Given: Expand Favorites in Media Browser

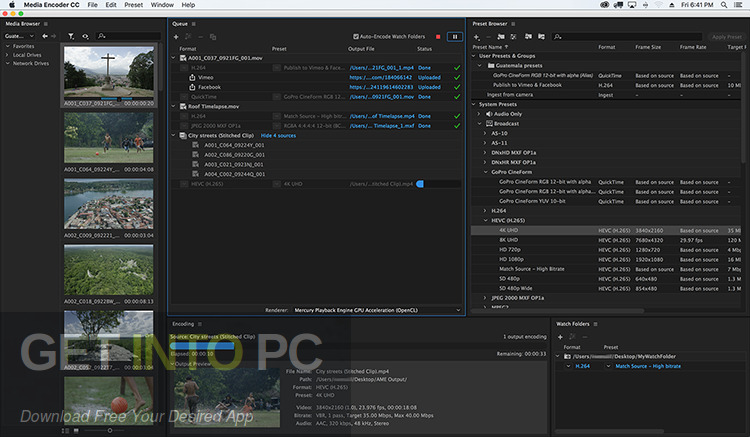Looking at the screenshot, I should tap(8, 46).
